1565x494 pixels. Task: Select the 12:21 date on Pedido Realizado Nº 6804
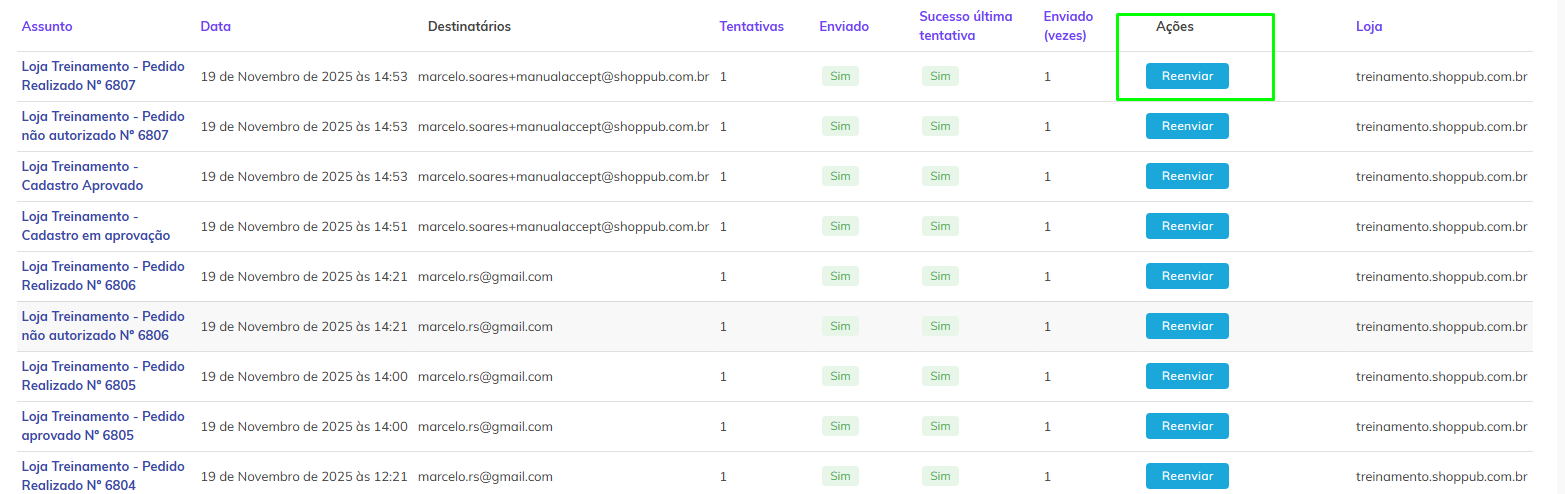(x=304, y=476)
